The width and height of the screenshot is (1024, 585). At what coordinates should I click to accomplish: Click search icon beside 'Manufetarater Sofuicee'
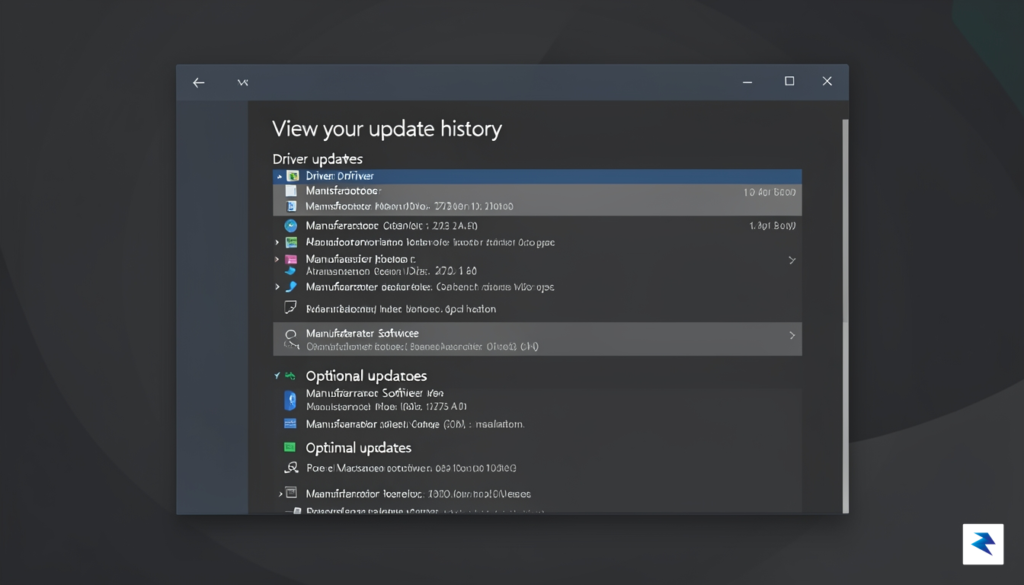coord(291,338)
